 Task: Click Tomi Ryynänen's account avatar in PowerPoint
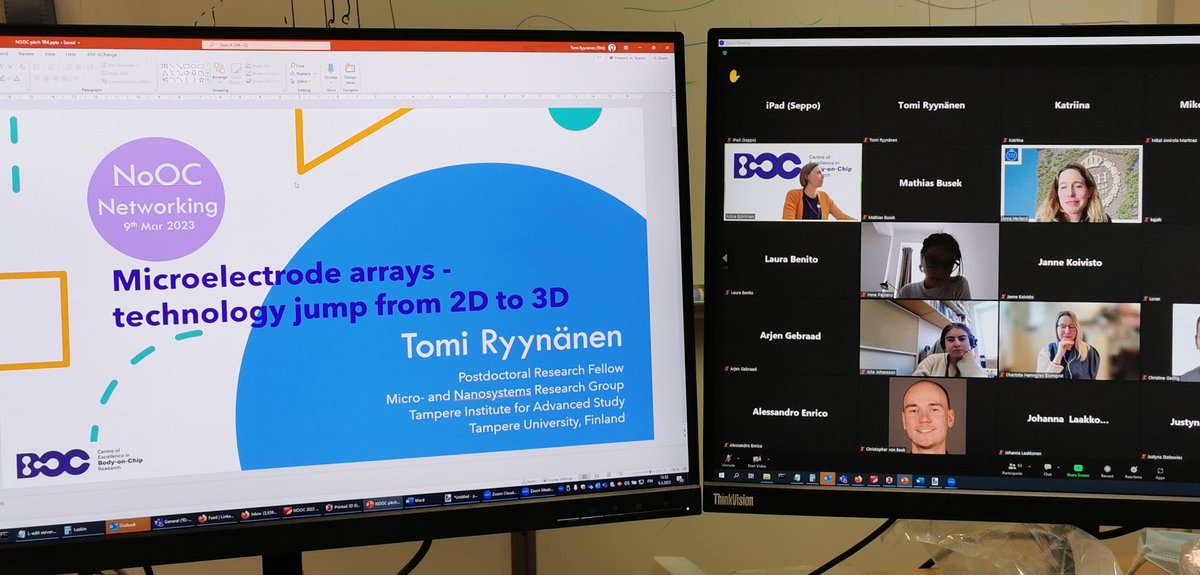[611, 47]
